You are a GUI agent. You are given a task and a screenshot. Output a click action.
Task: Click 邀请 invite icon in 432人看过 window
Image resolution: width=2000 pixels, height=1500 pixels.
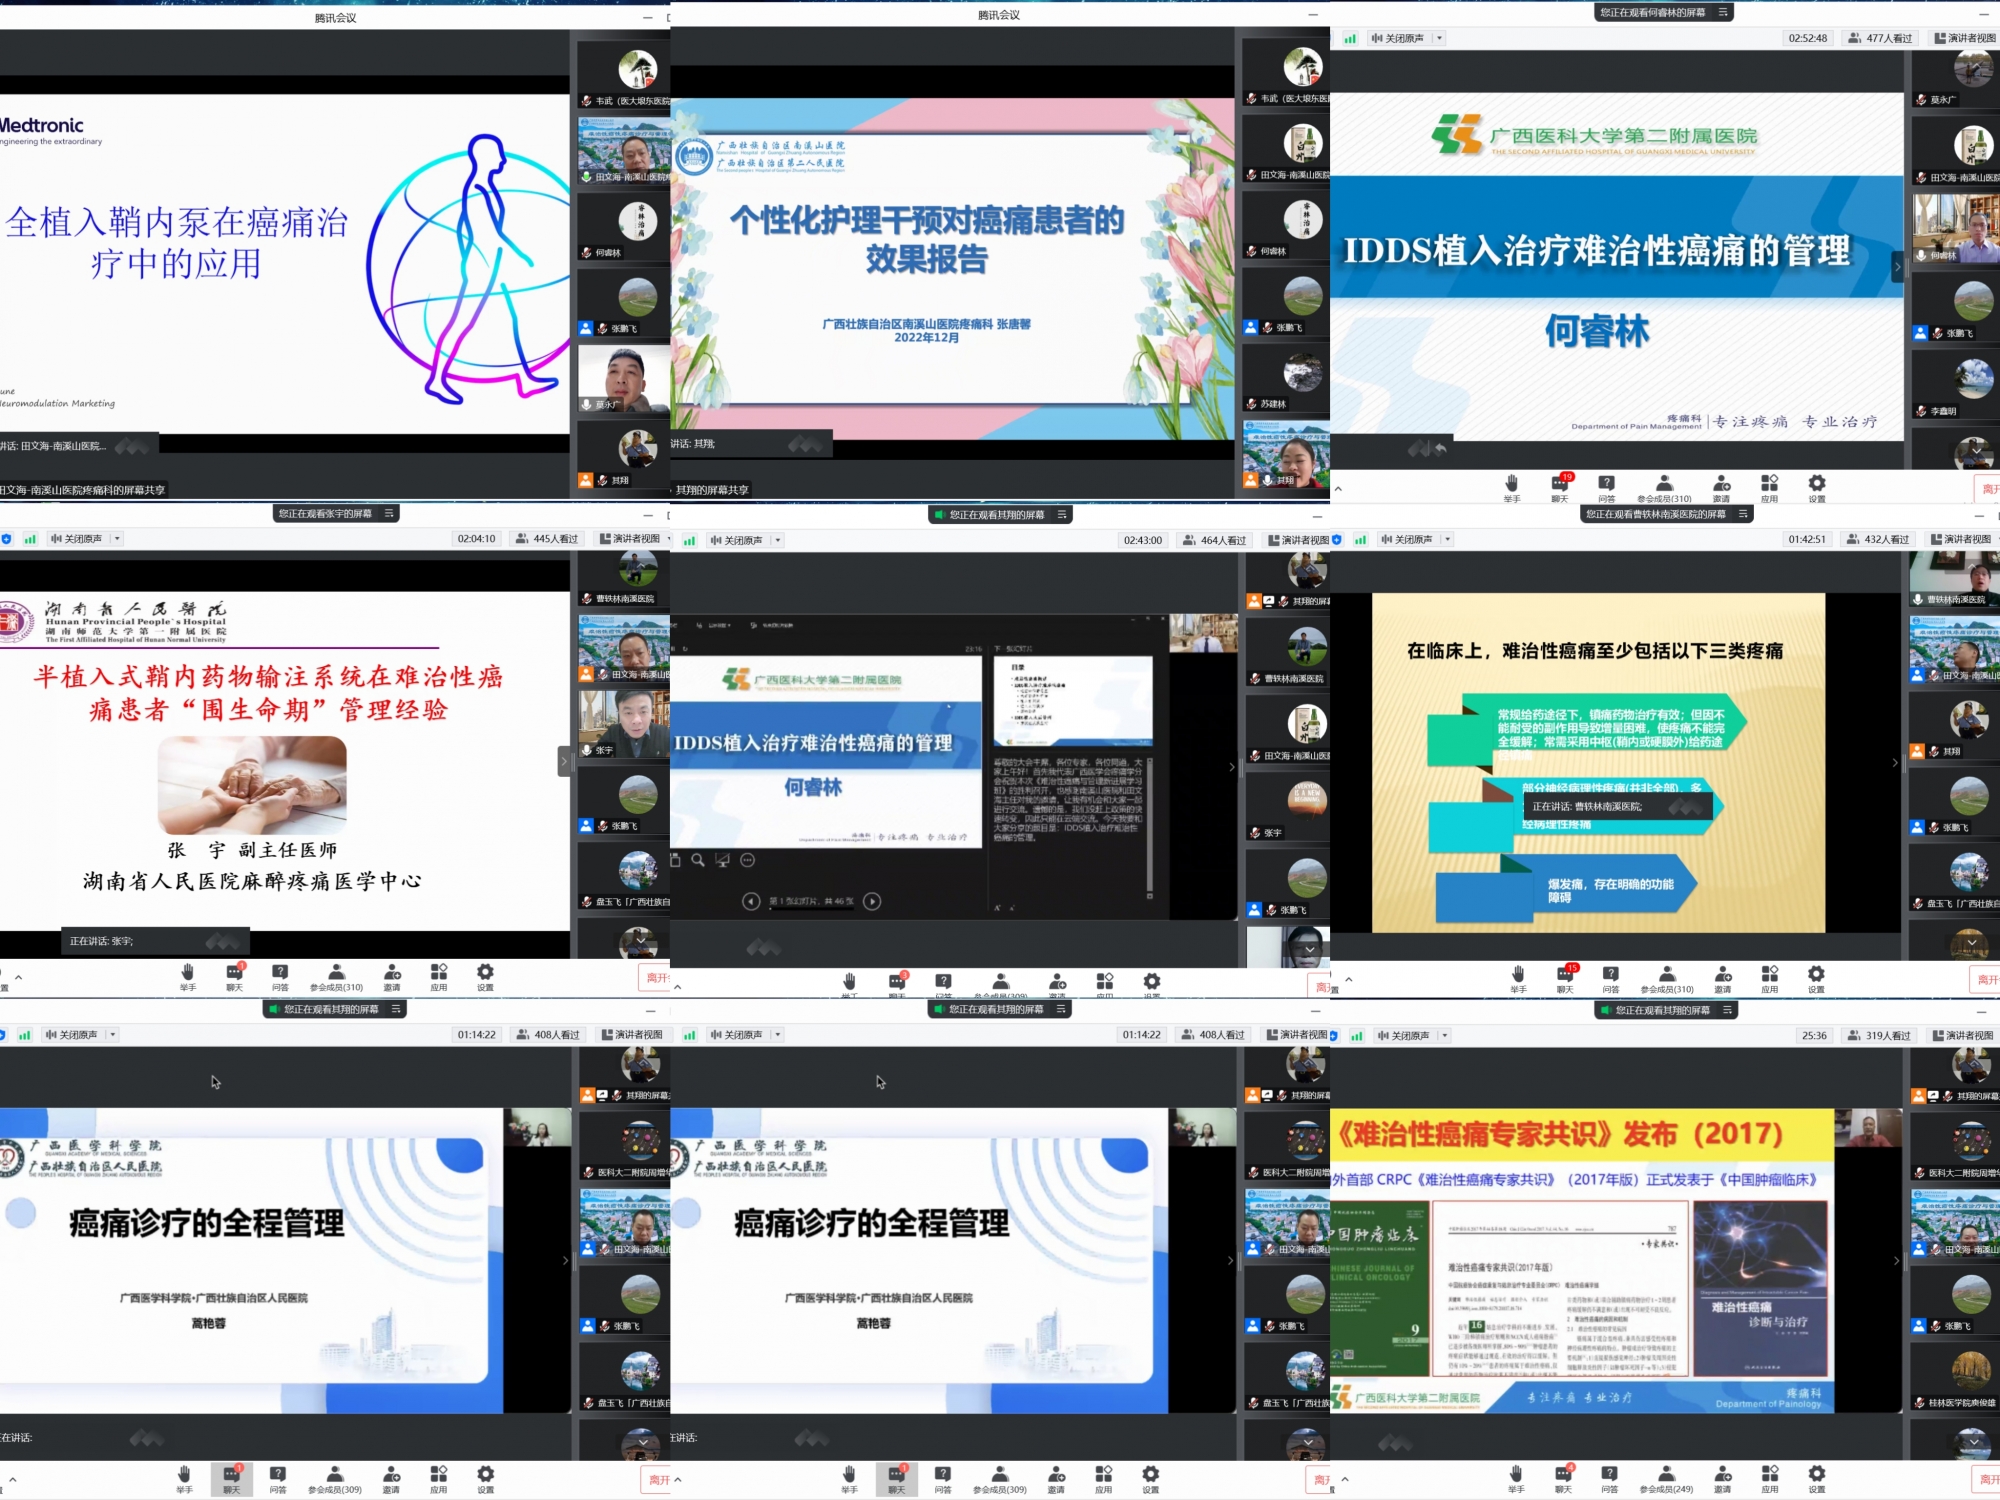(x=1723, y=975)
